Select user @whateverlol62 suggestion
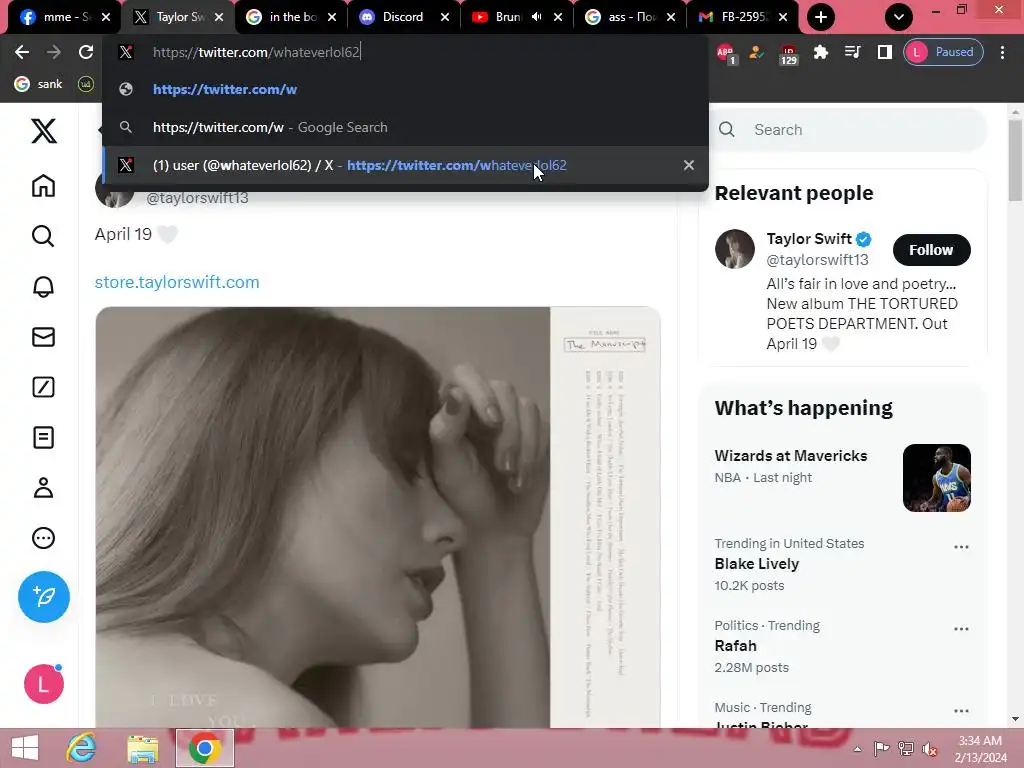Image resolution: width=1024 pixels, height=768 pixels. click(x=405, y=165)
